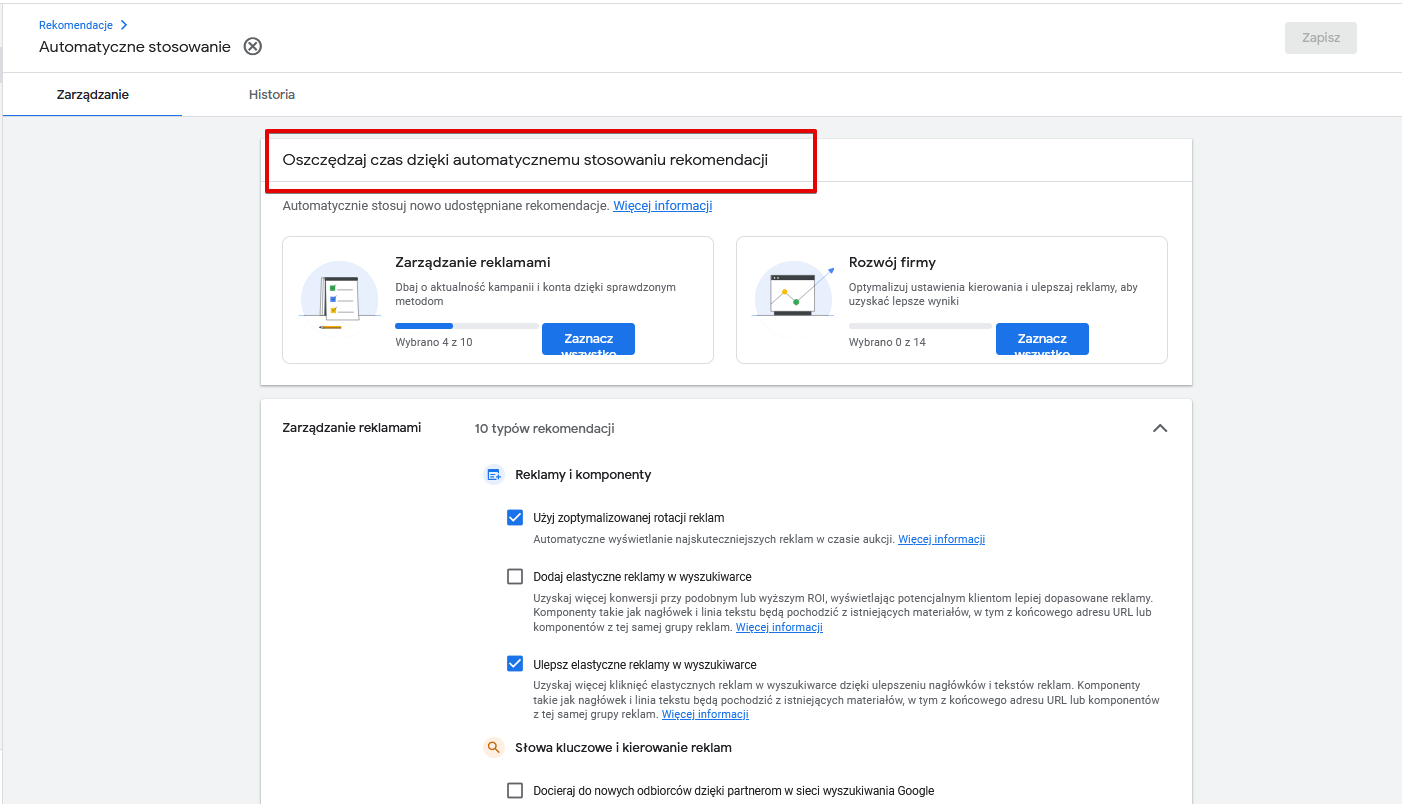Switch to the Historia tab
The height and width of the screenshot is (804, 1402).
272,95
